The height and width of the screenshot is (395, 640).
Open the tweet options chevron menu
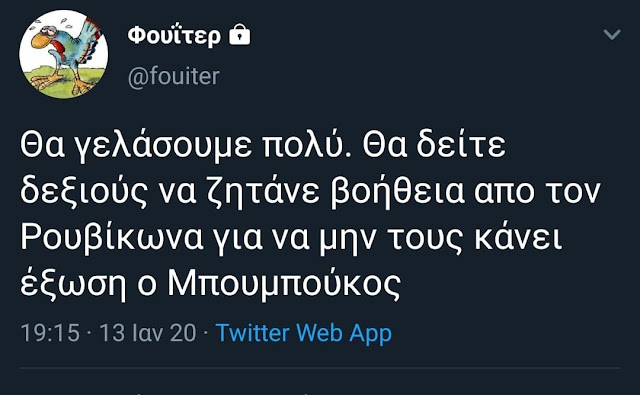(612, 34)
